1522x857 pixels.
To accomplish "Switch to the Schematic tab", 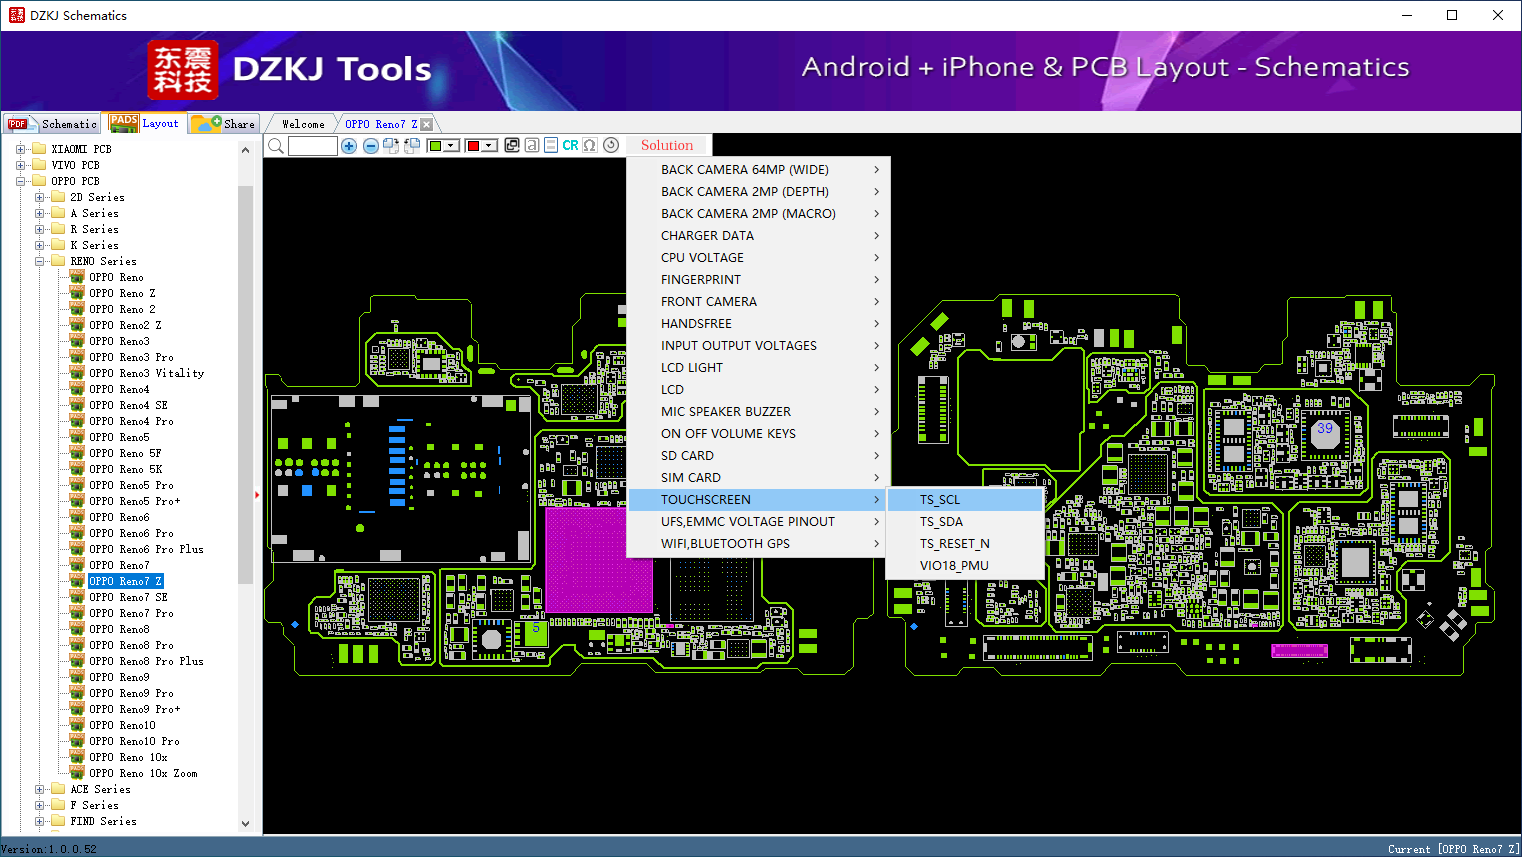I will [52, 124].
